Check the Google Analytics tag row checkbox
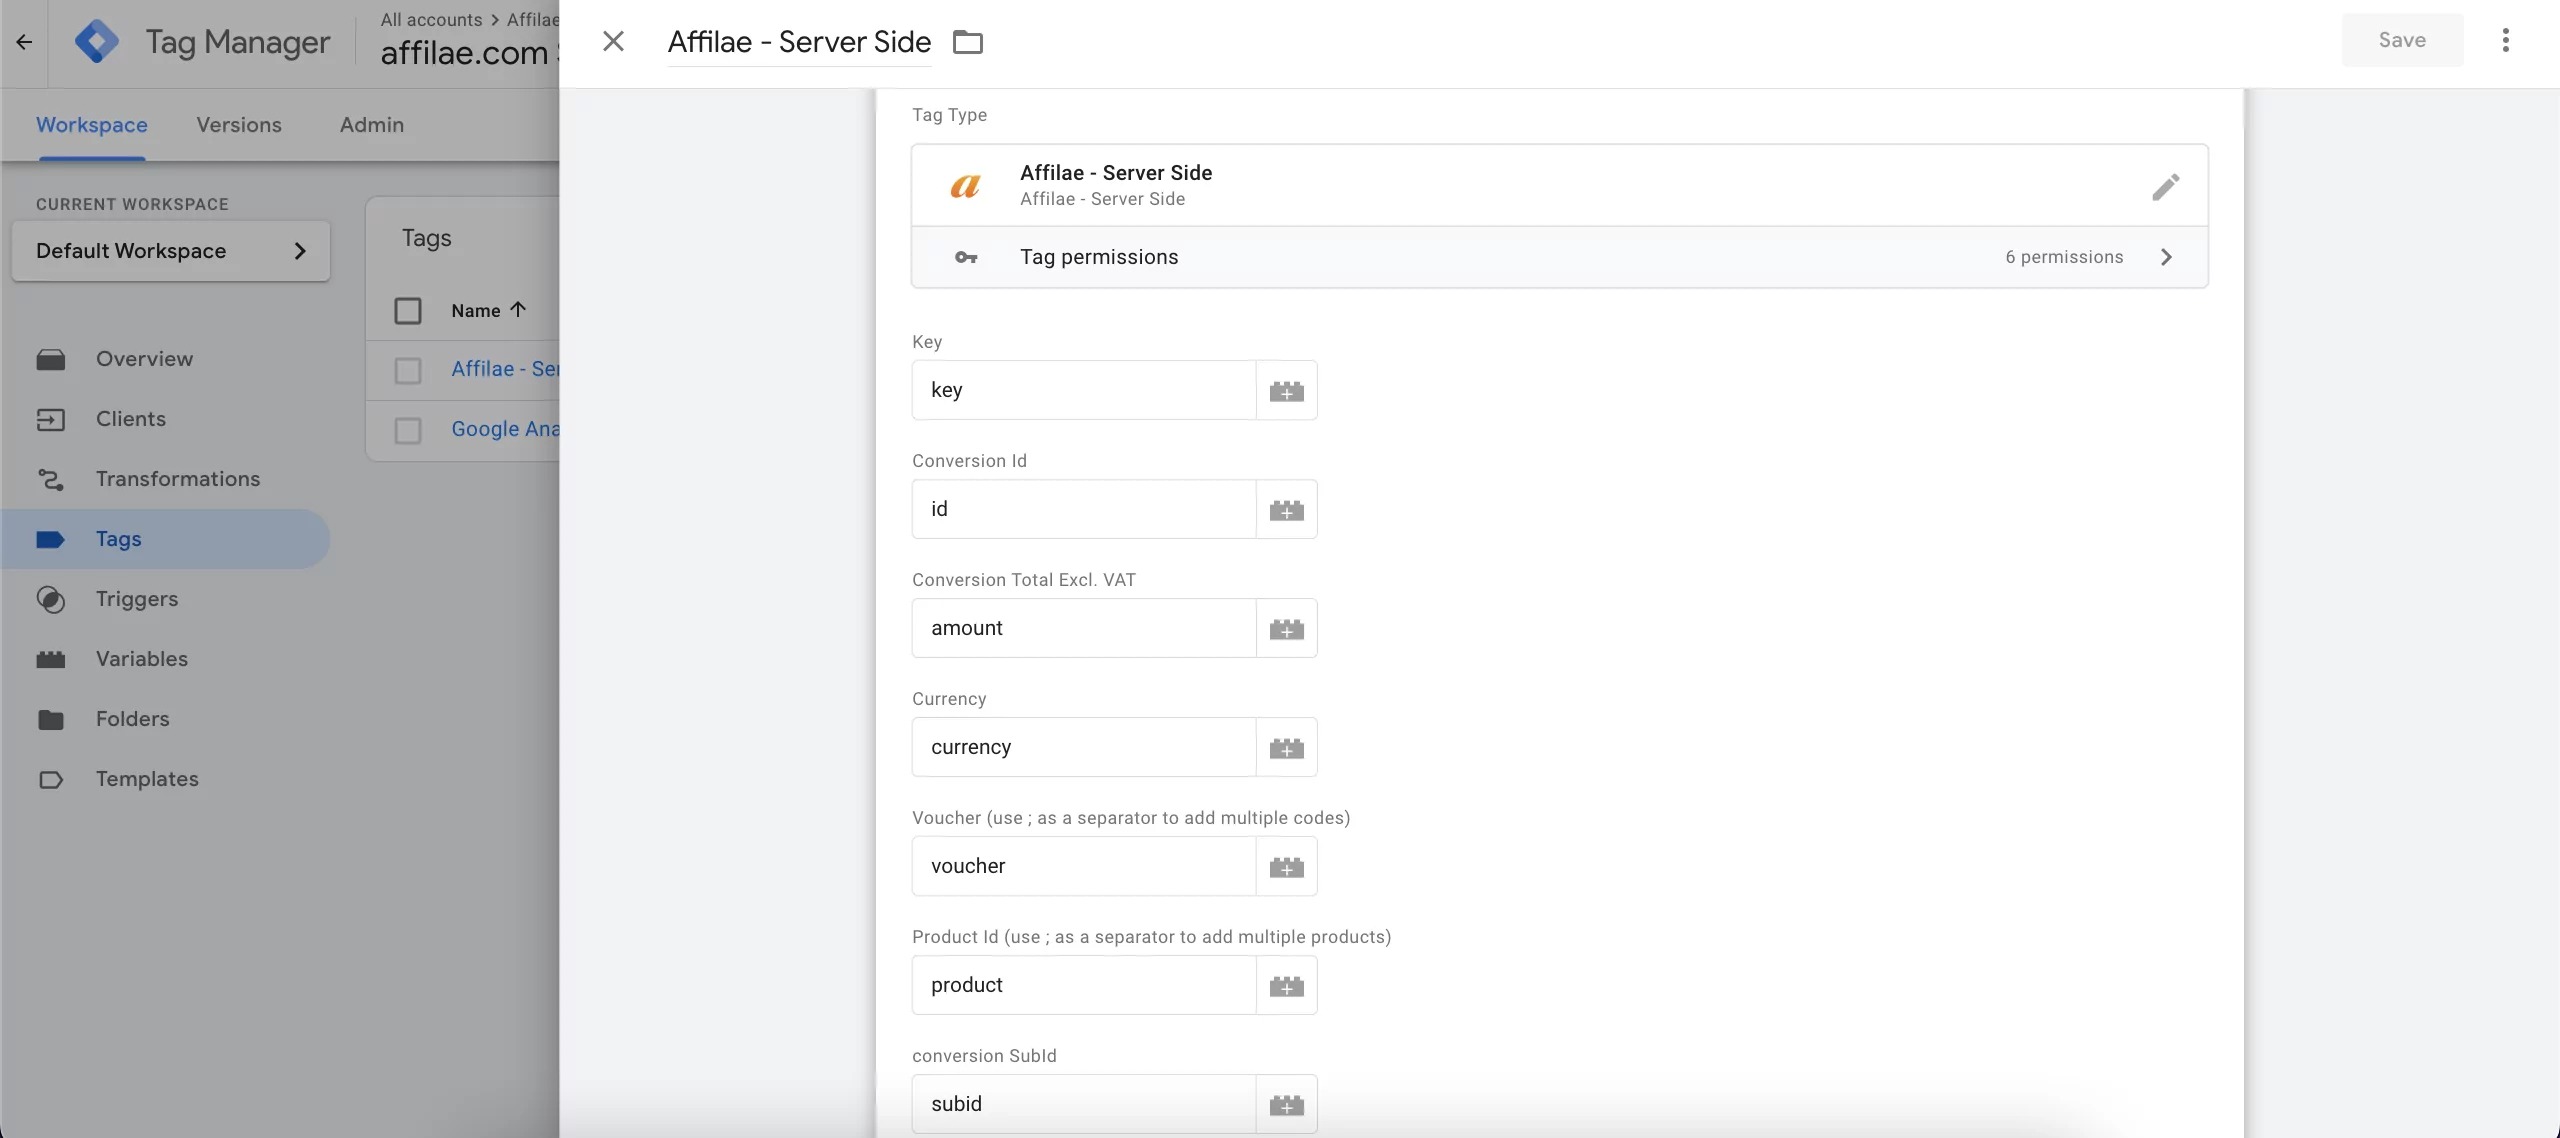Screen dimensions: 2560x1138 click(408, 431)
